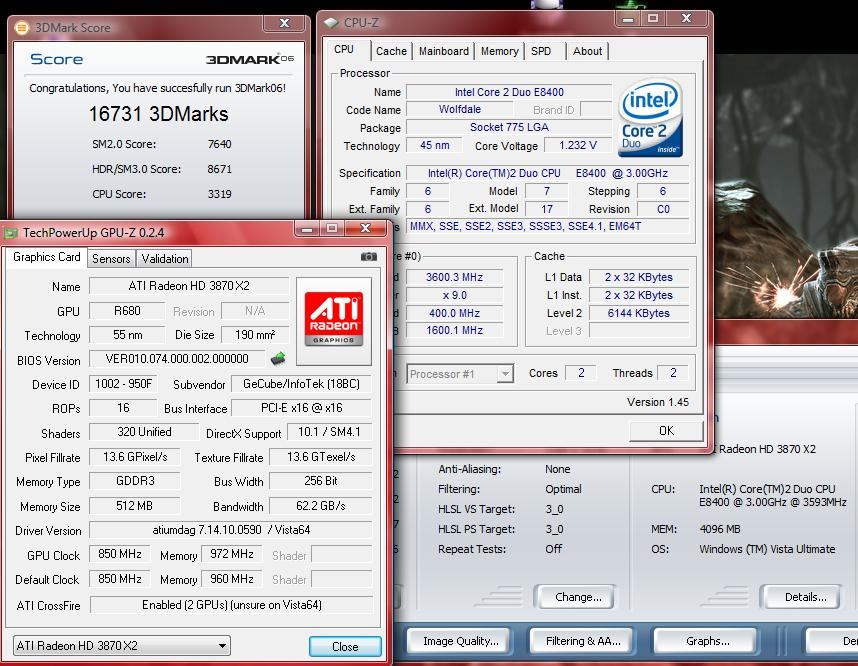The image size is (858, 666).
Task: Click the Memory Size value 512 MB
Action: (x=135, y=506)
